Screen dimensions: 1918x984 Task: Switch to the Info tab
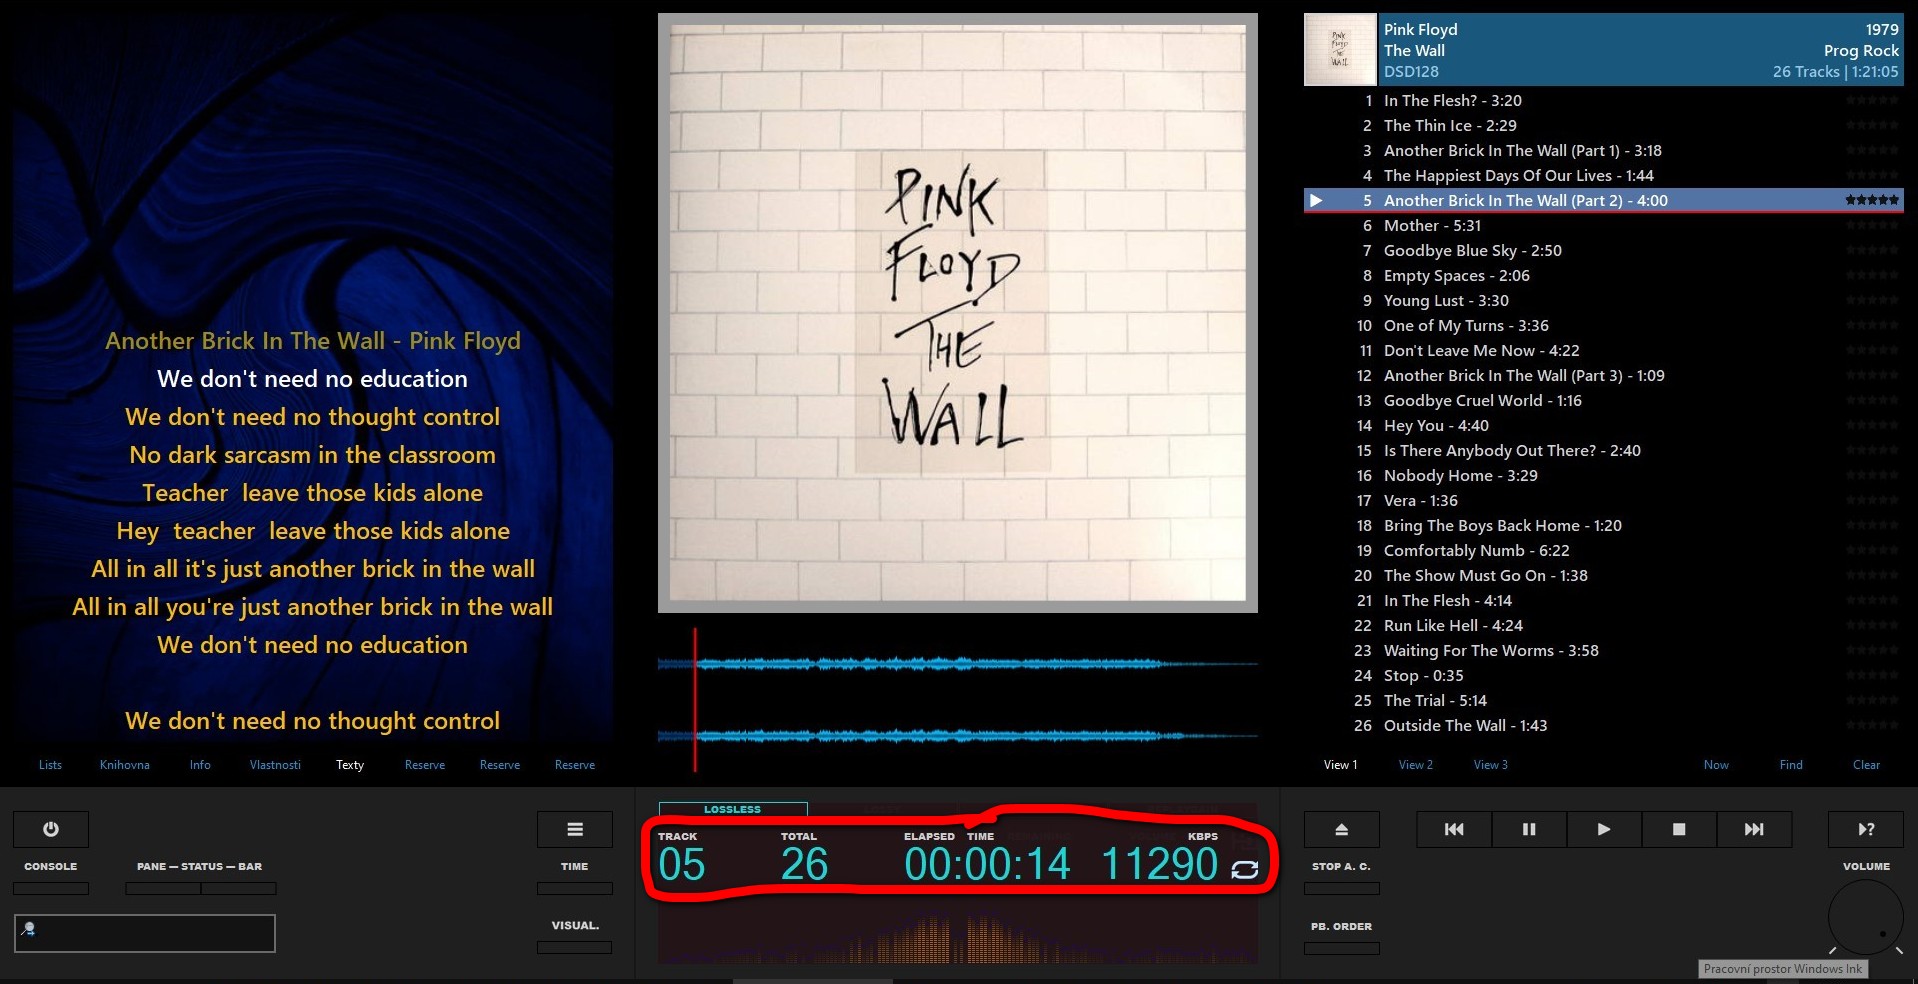[x=200, y=765]
